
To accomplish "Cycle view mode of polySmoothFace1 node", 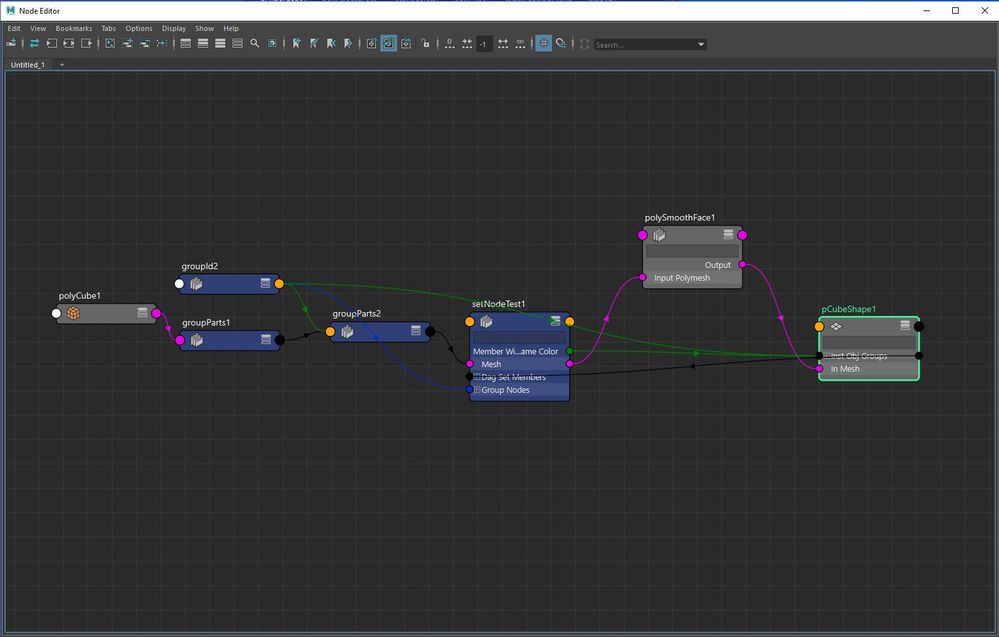I will click(728, 234).
